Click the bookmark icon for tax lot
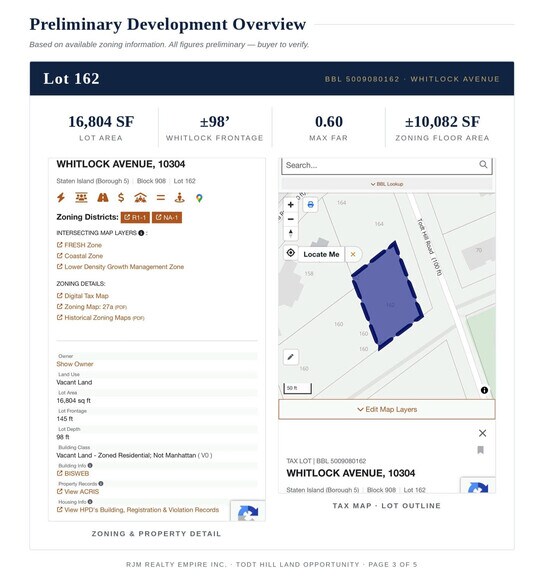544x588 pixels. (x=480, y=450)
